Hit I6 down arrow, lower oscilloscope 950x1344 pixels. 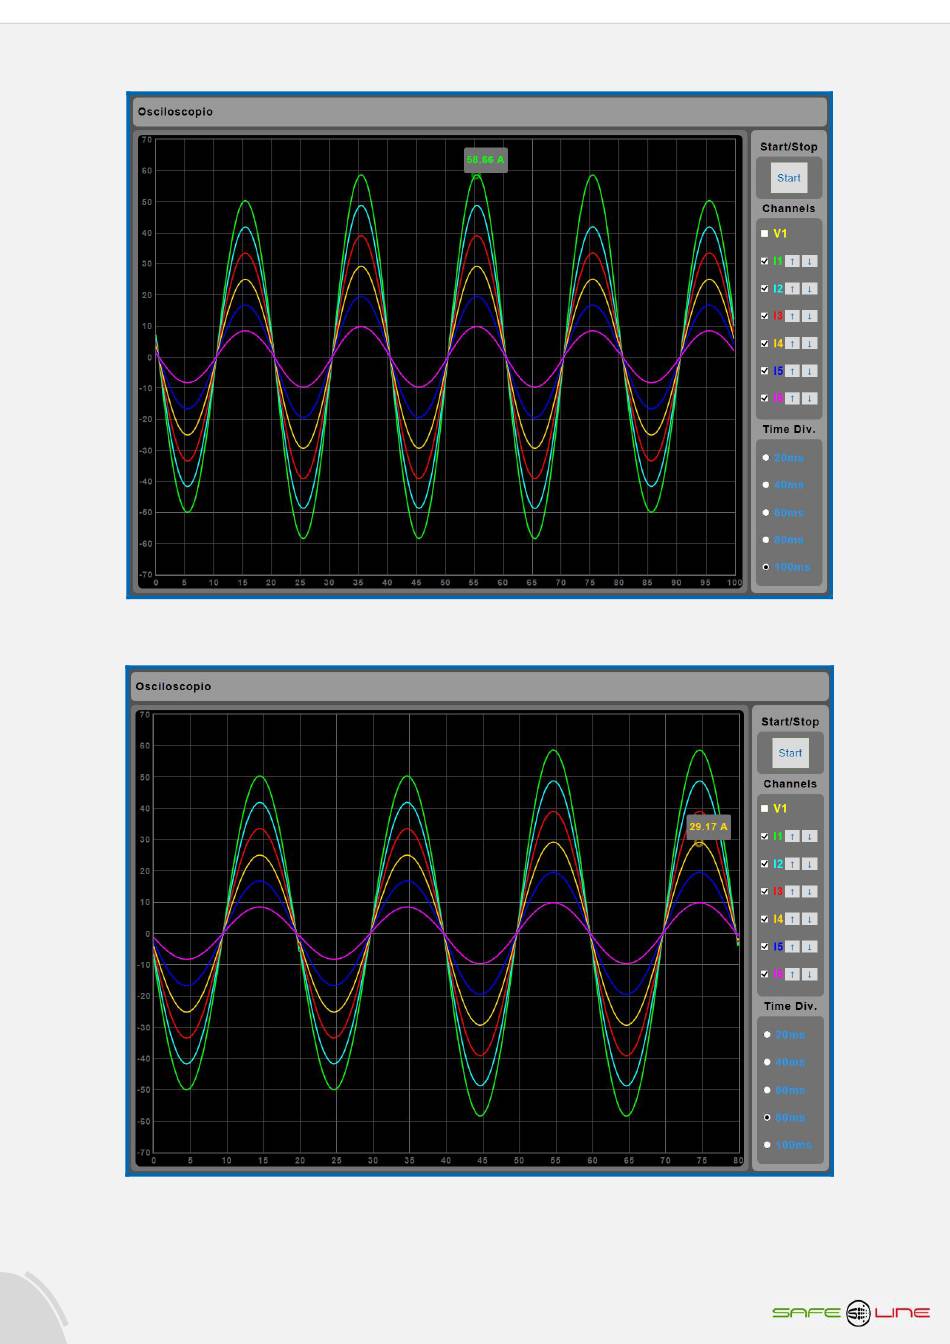(810, 974)
